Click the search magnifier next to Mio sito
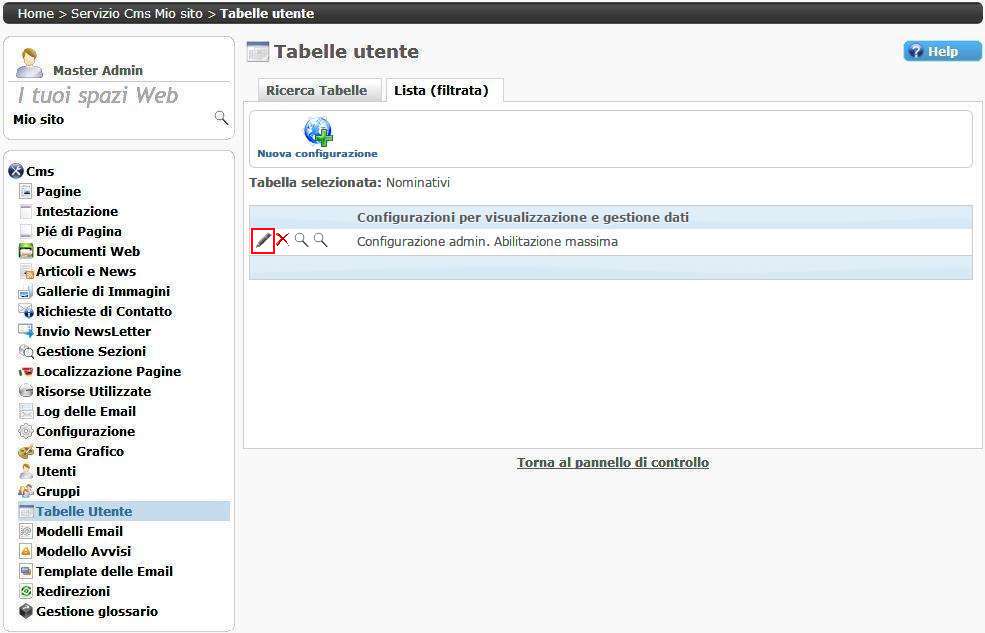Screen dimensions: 985x633 (x=221, y=119)
